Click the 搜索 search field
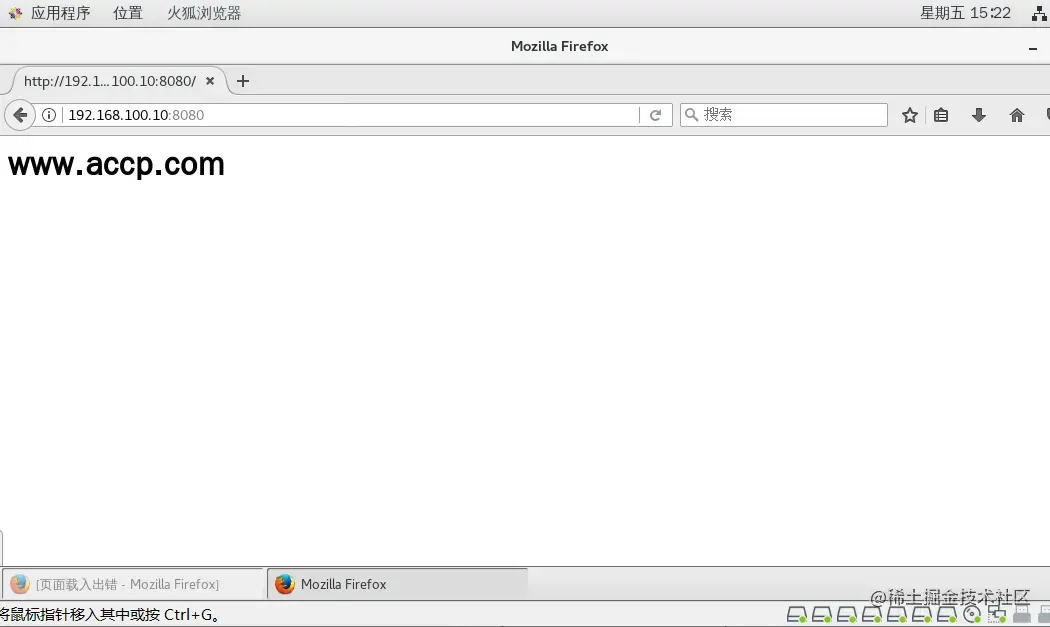Screen dimensions: 1050x627 [783, 115]
